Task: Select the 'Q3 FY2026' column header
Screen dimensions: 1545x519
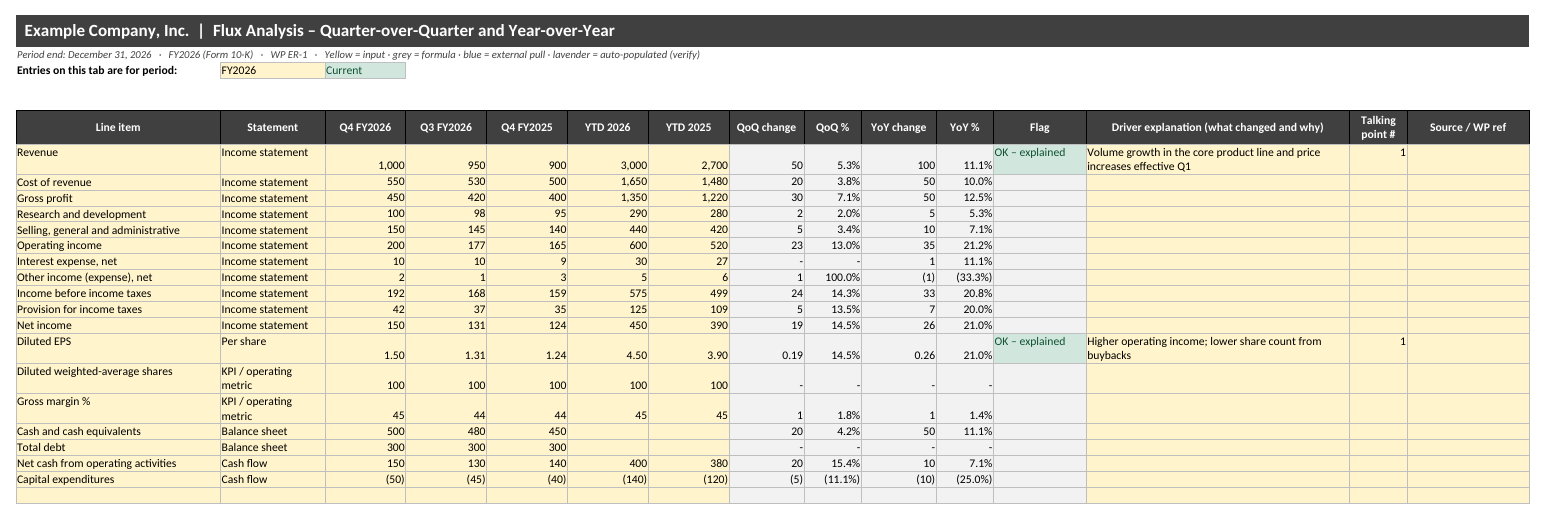Action: tap(446, 127)
